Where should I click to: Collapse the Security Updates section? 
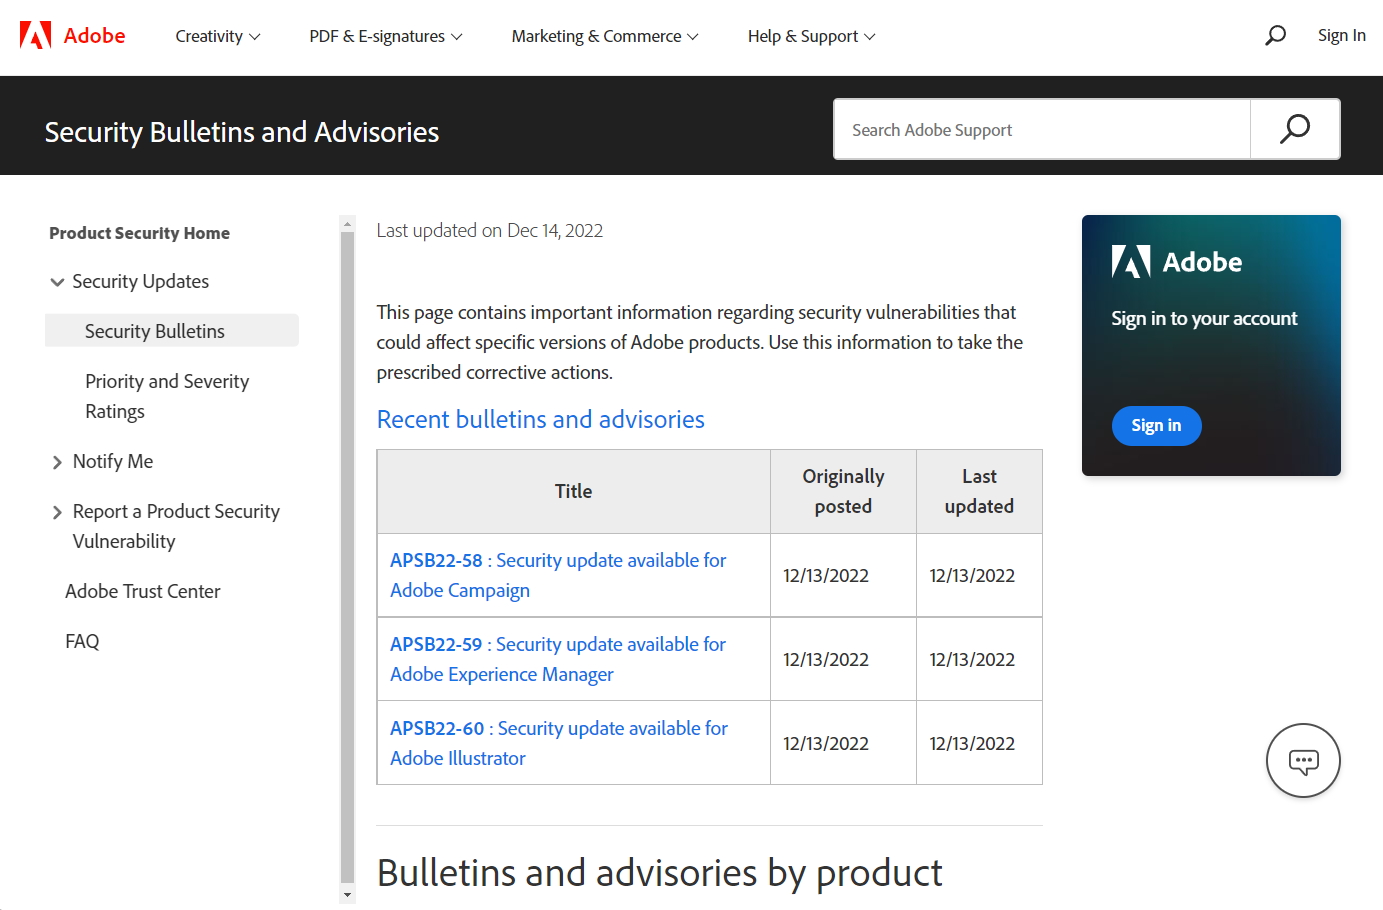57,282
